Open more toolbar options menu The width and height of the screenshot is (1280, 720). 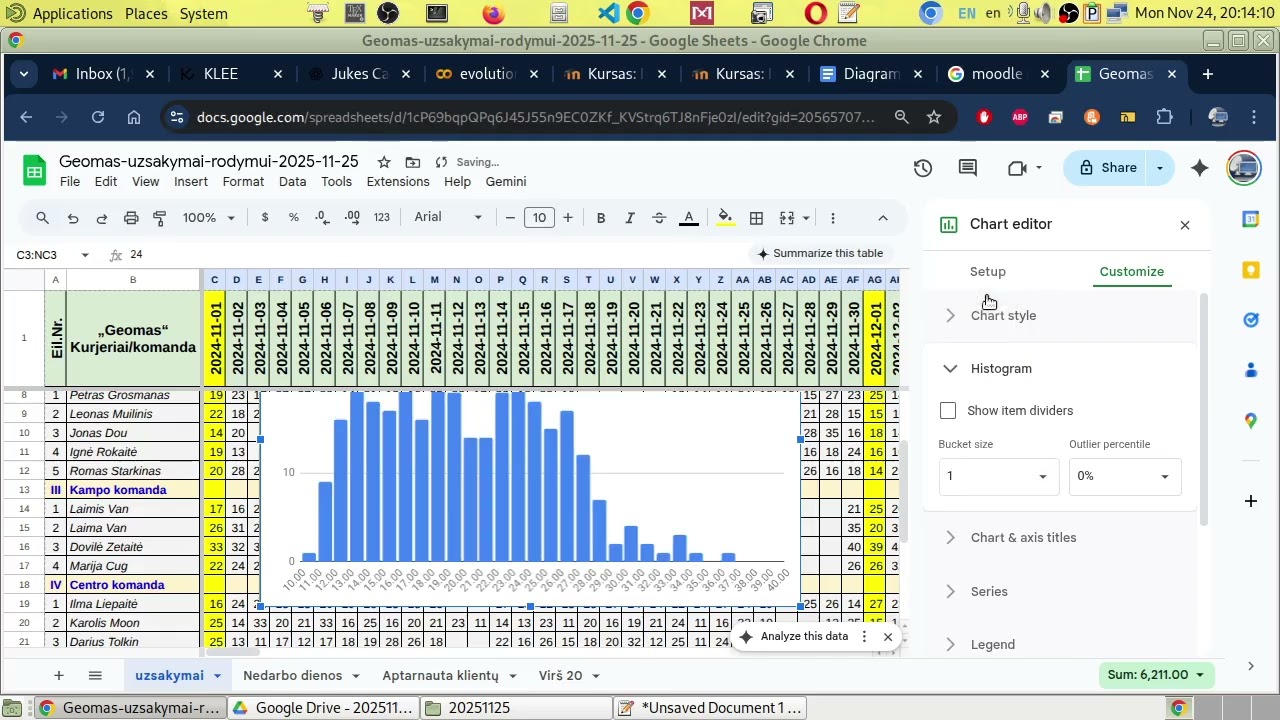833,218
